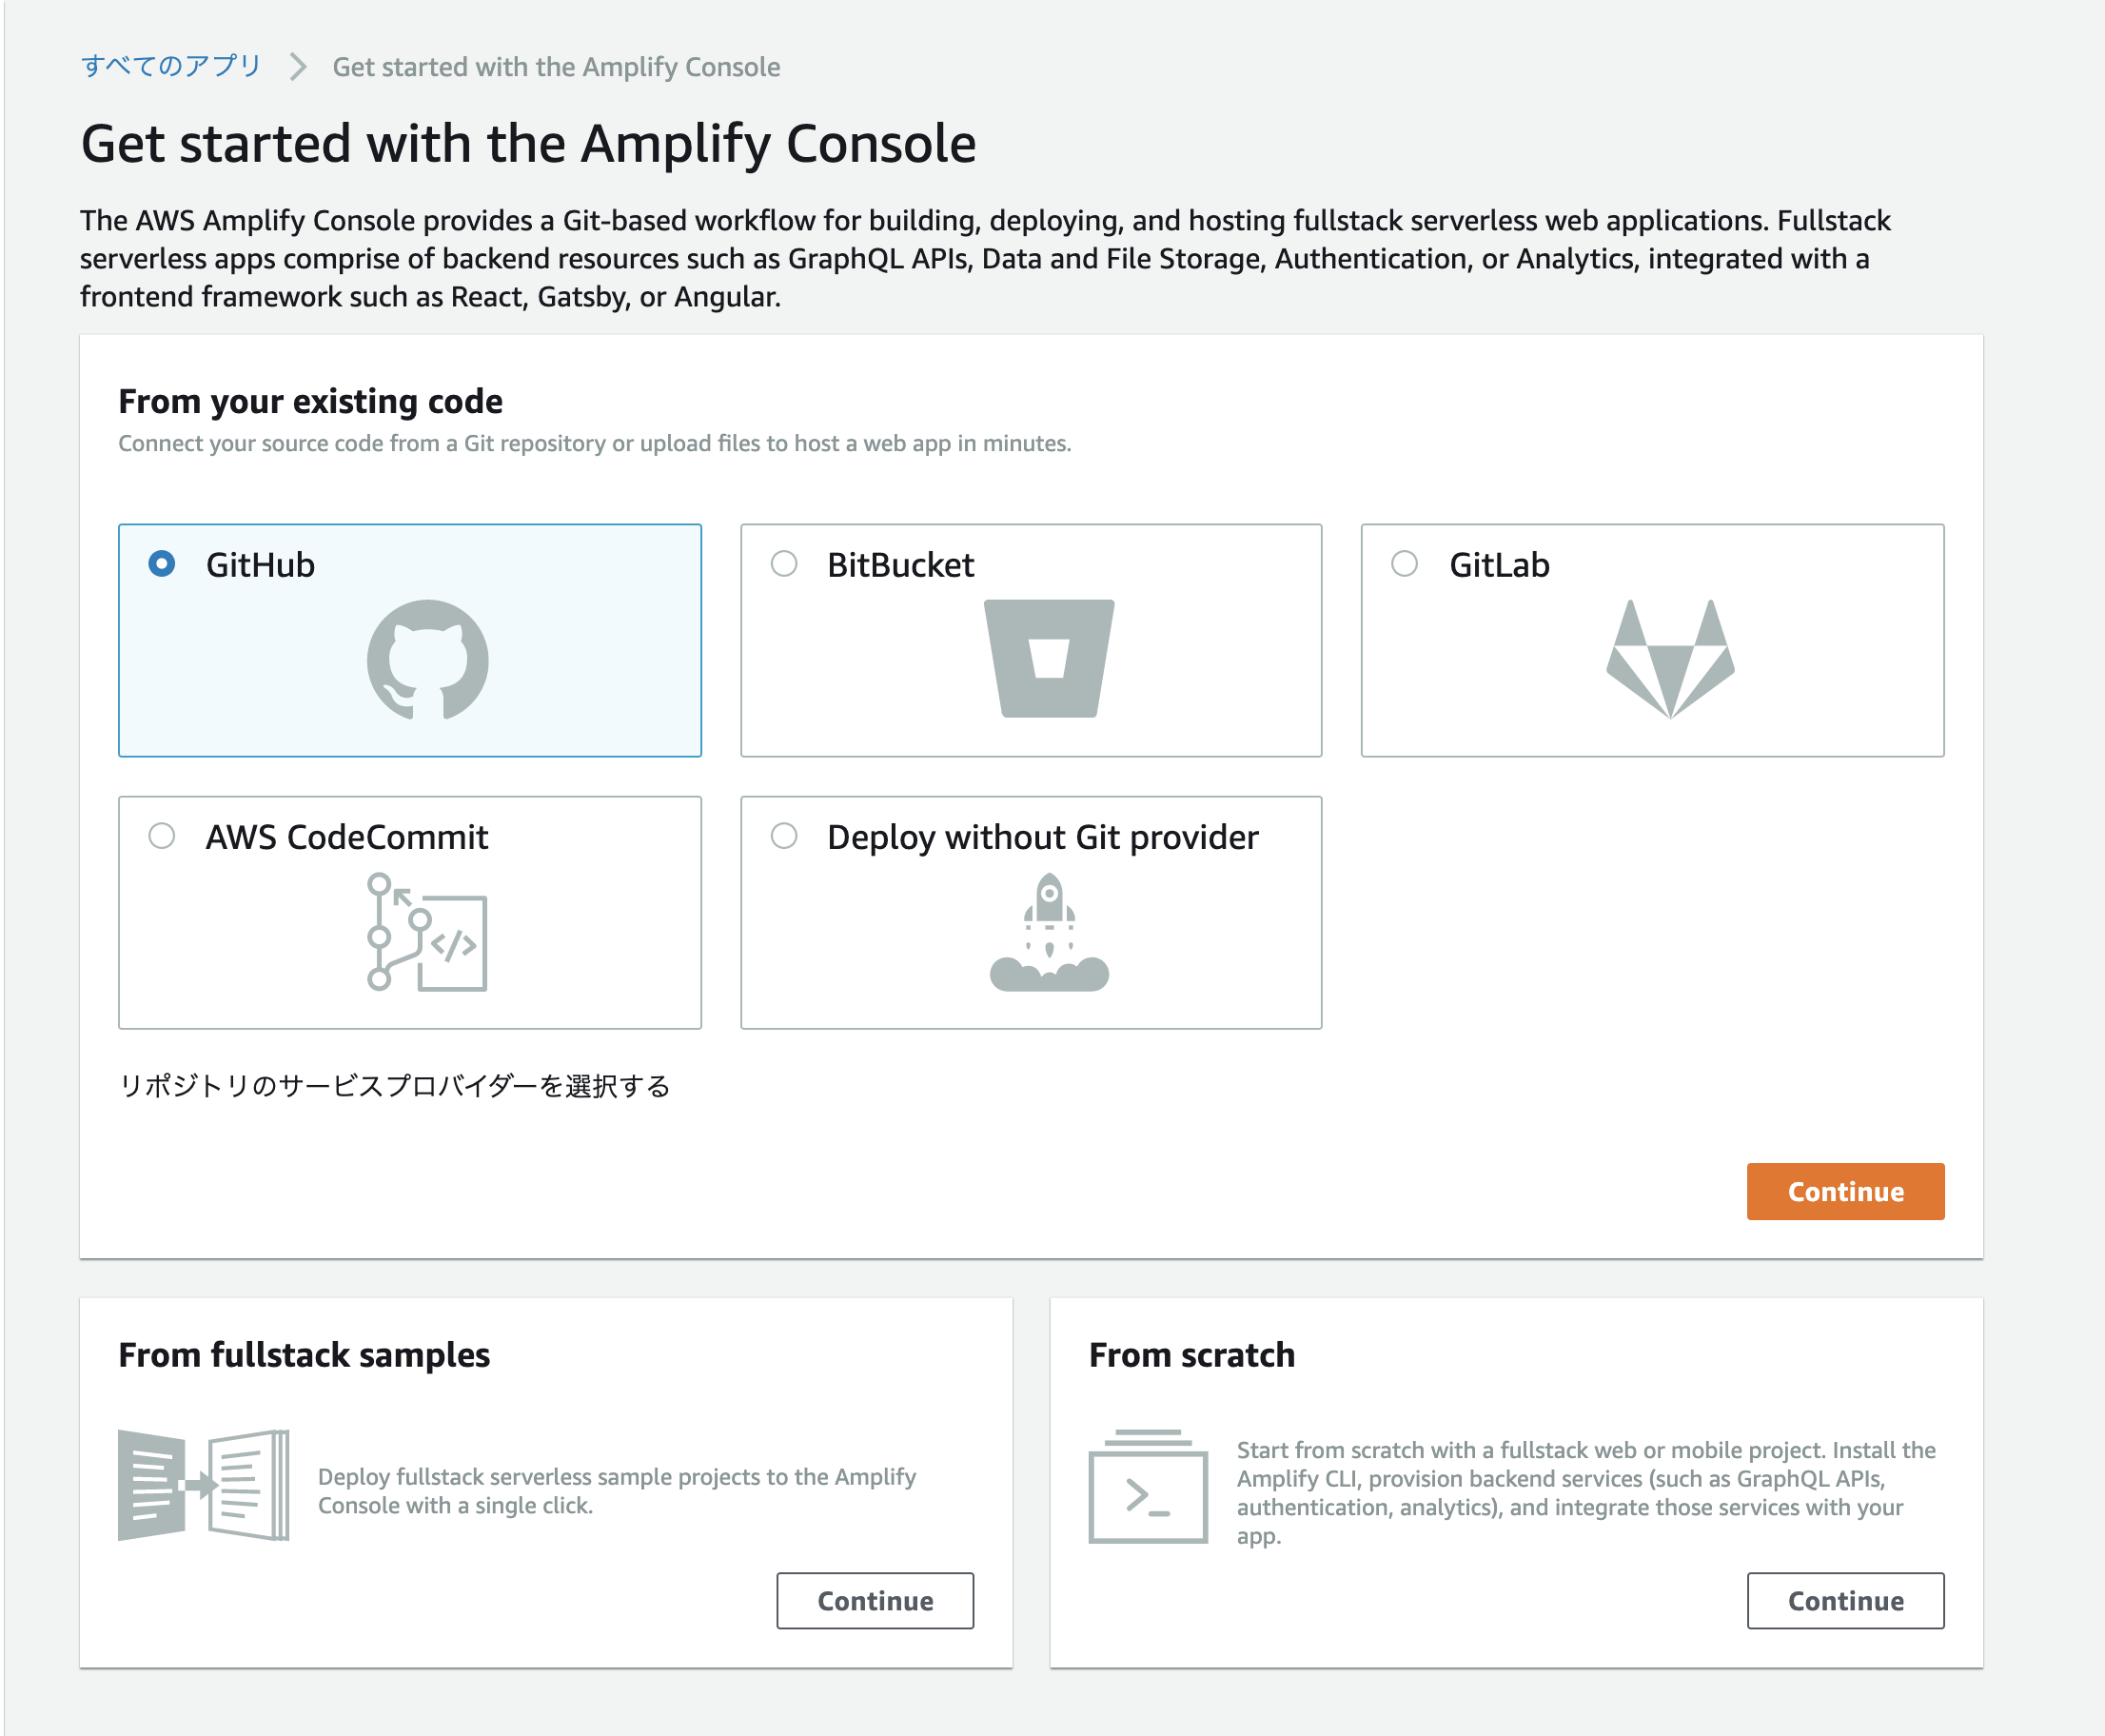Screen dimensions: 2105x1736
Task: Click the BitBucket bucket logo icon
Action: (1049, 658)
